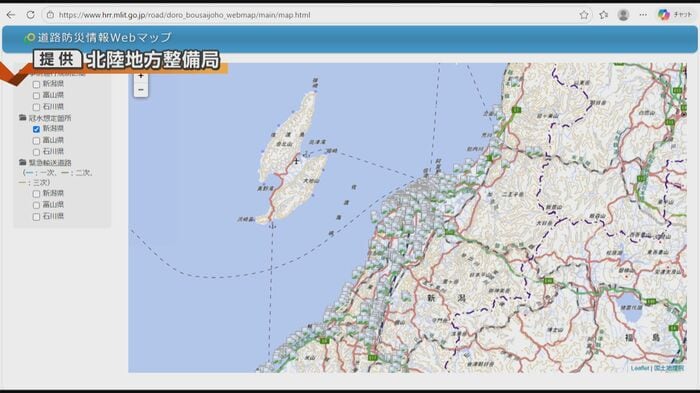Check 新潟県 under 緊急輸送道路
Image resolution: width=700 pixels, height=393 pixels.
click(x=36, y=194)
